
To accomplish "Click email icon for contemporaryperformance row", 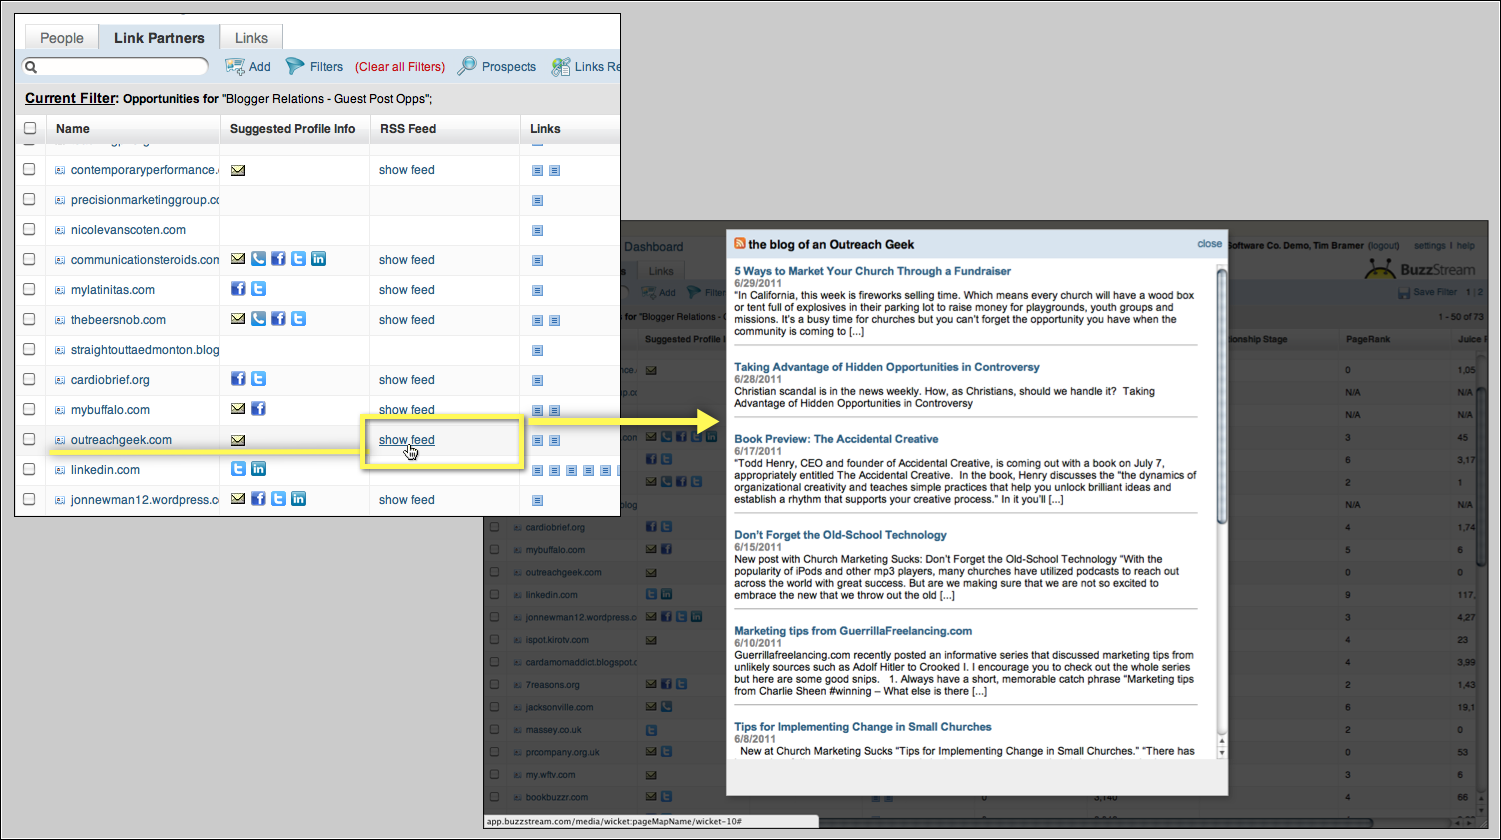I will 238,170.
